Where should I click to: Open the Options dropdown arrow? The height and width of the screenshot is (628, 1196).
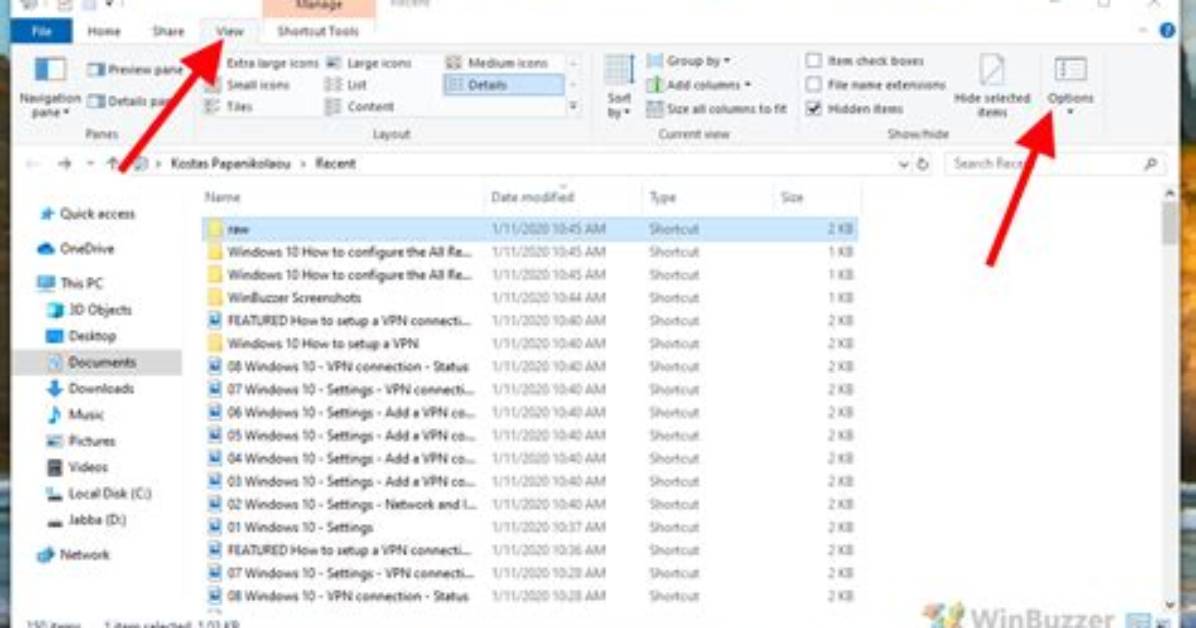(1070, 113)
